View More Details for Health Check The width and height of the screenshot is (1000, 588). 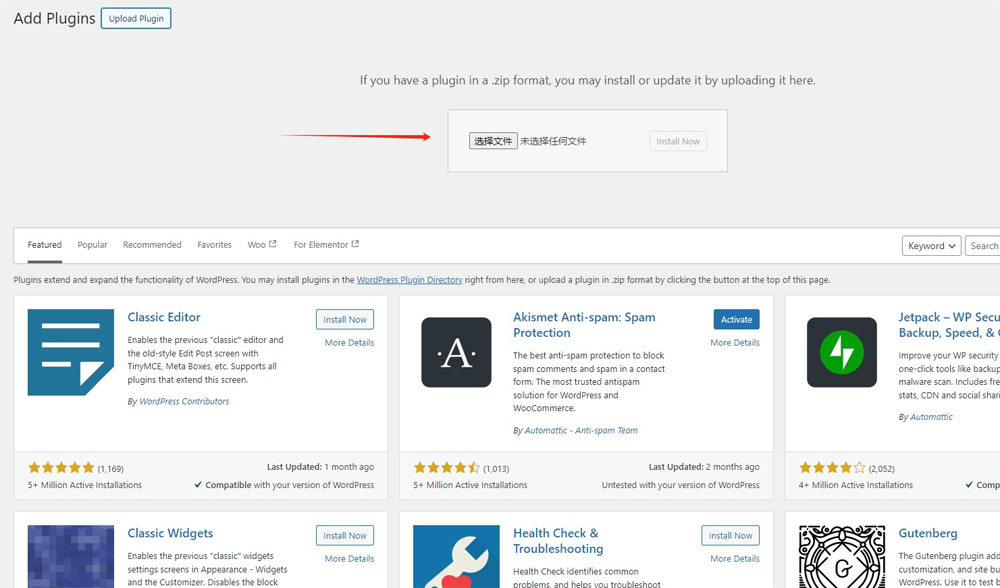[x=735, y=559]
